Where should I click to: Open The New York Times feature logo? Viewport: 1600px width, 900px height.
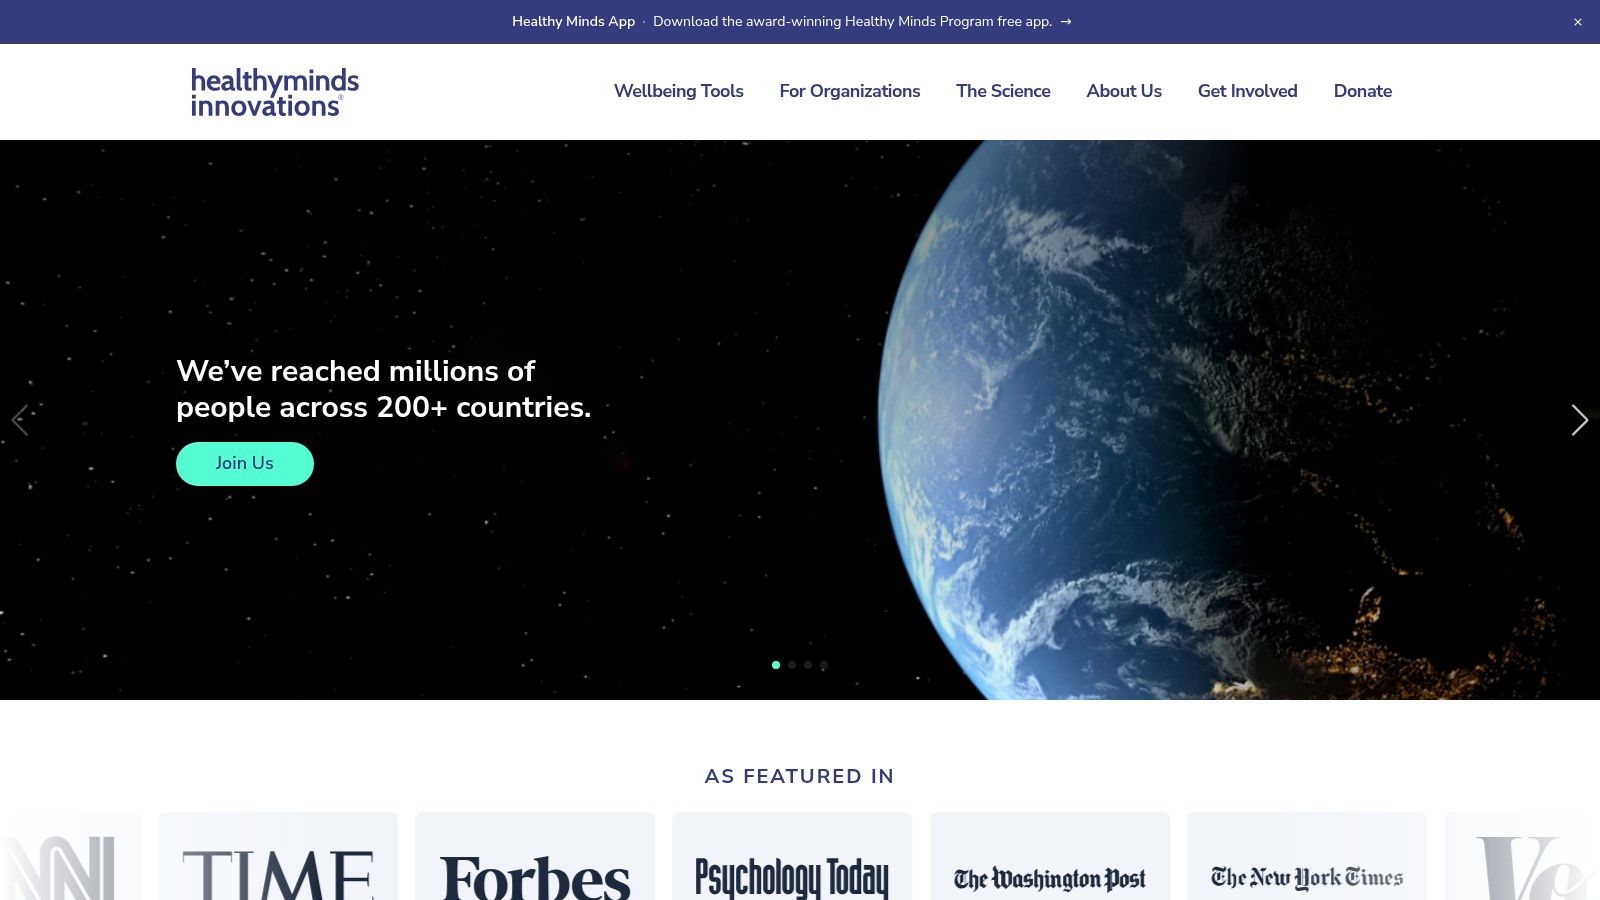click(x=1307, y=857)
